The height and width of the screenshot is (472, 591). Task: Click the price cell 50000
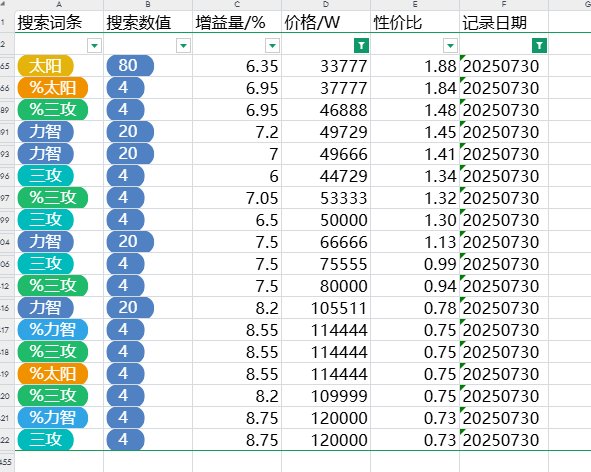click(326, 220)
